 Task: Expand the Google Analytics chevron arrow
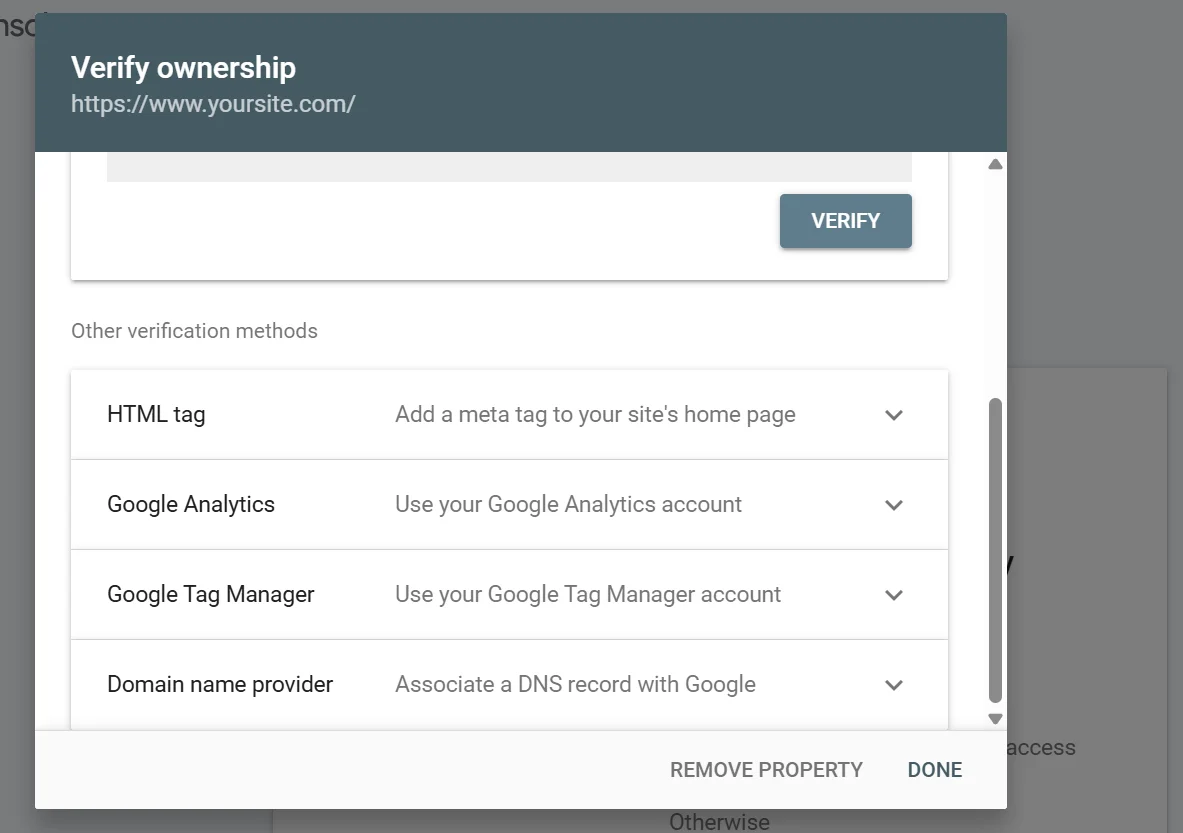tap(894, 505)
